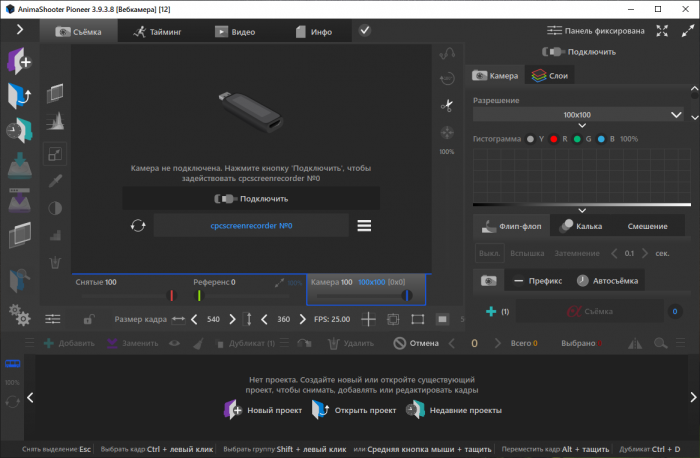Toggle the Y histogram channel
700x458 pixels.
point(531,139)
